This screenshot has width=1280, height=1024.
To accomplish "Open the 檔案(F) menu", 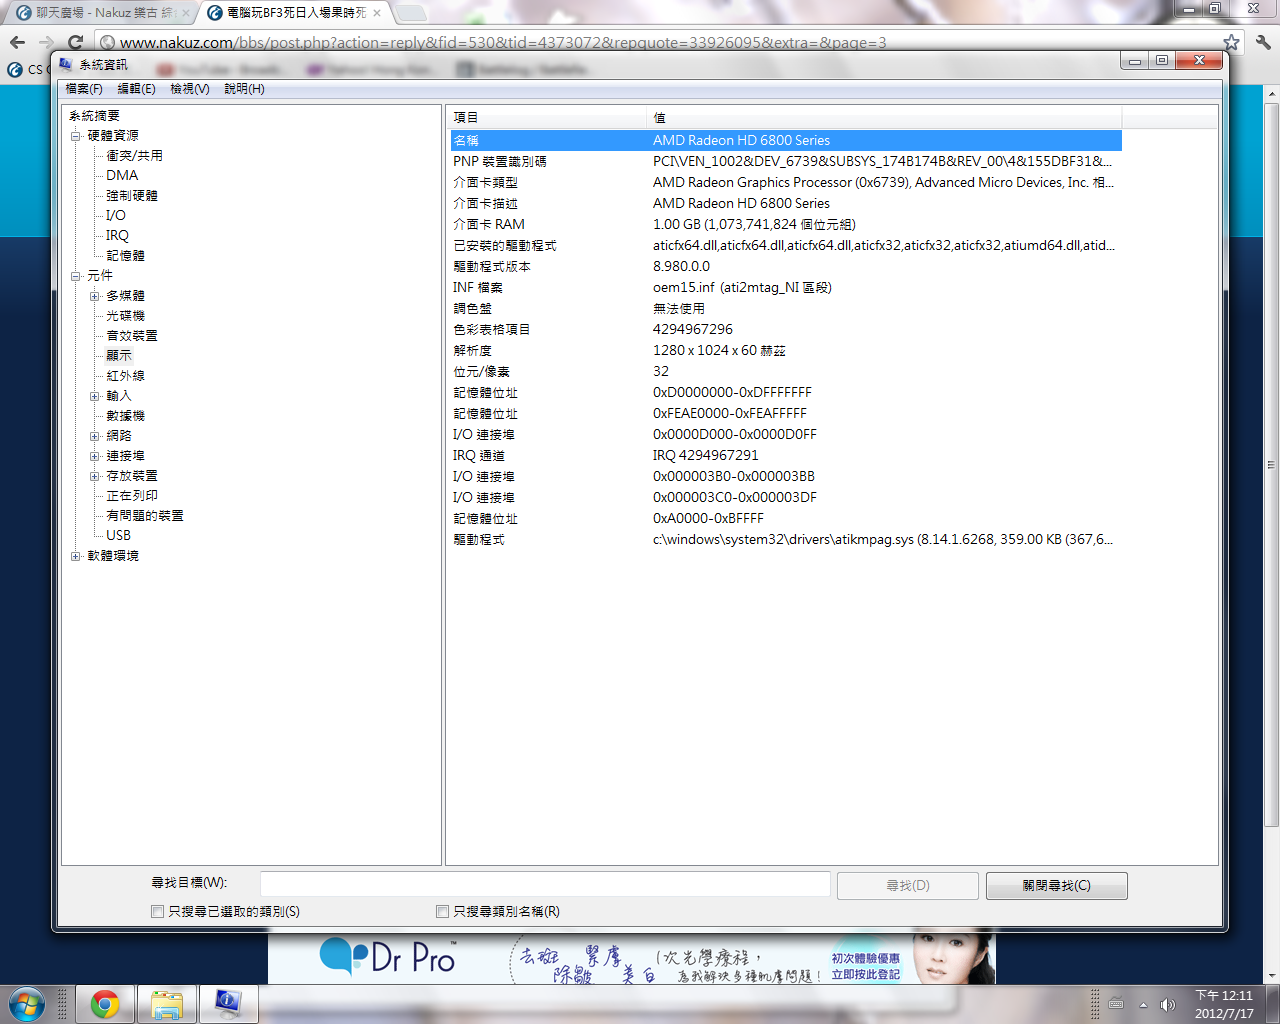I will 84,89.
